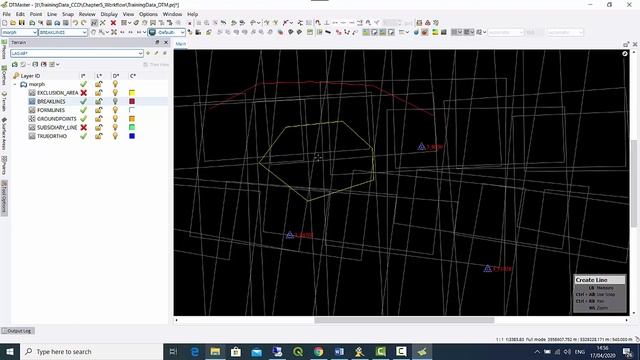Image resolution: width=640 pixels, height=360 pixels.
Task: Click the blue color swatch for TRUEORTHO
Action: tap(132, 136)
